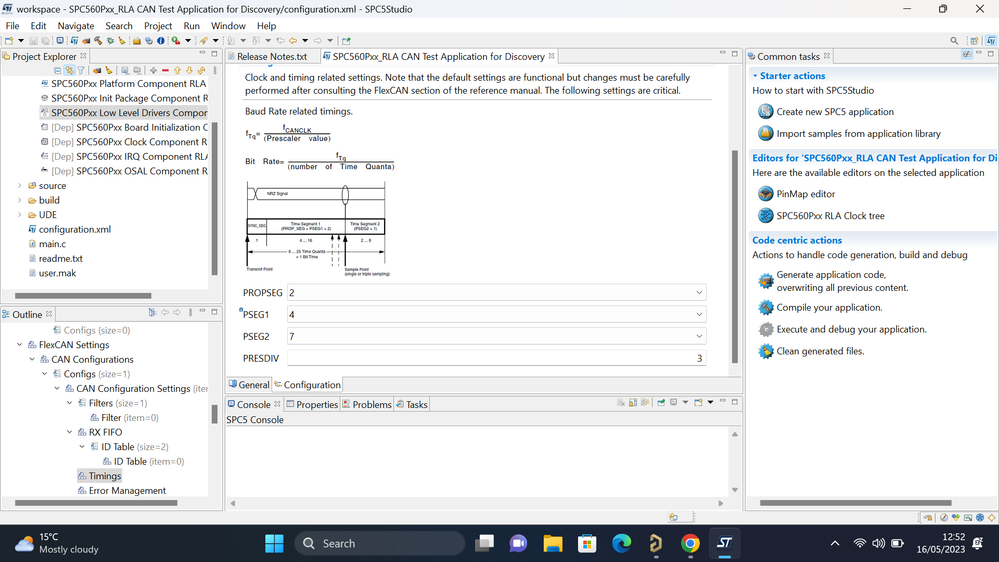The image size is (999, 562).
Task: Click the Import samples from application library icon
Action: tap(765, 134)
